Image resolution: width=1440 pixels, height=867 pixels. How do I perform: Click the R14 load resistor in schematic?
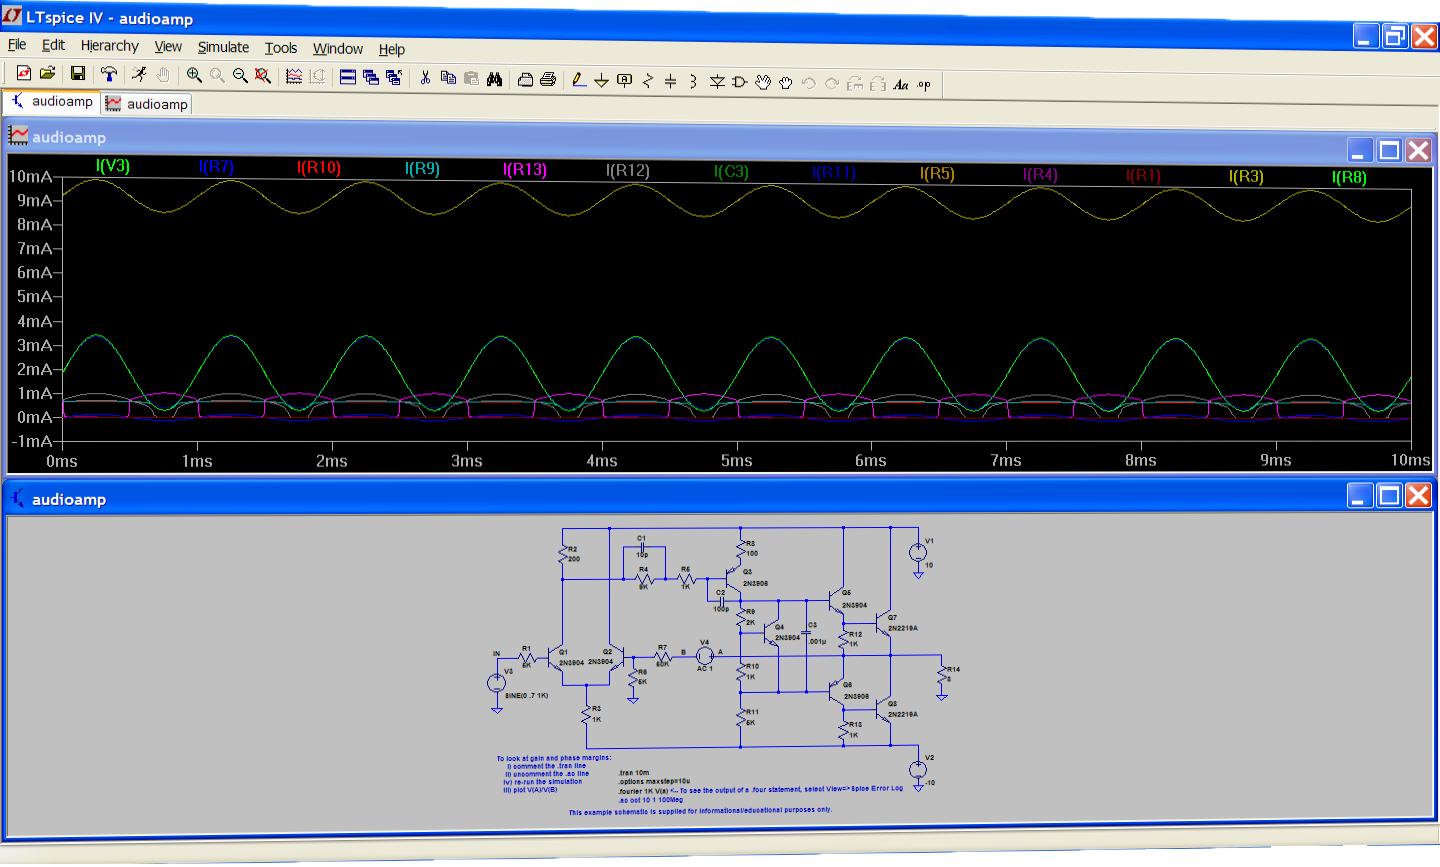point(943,677)
